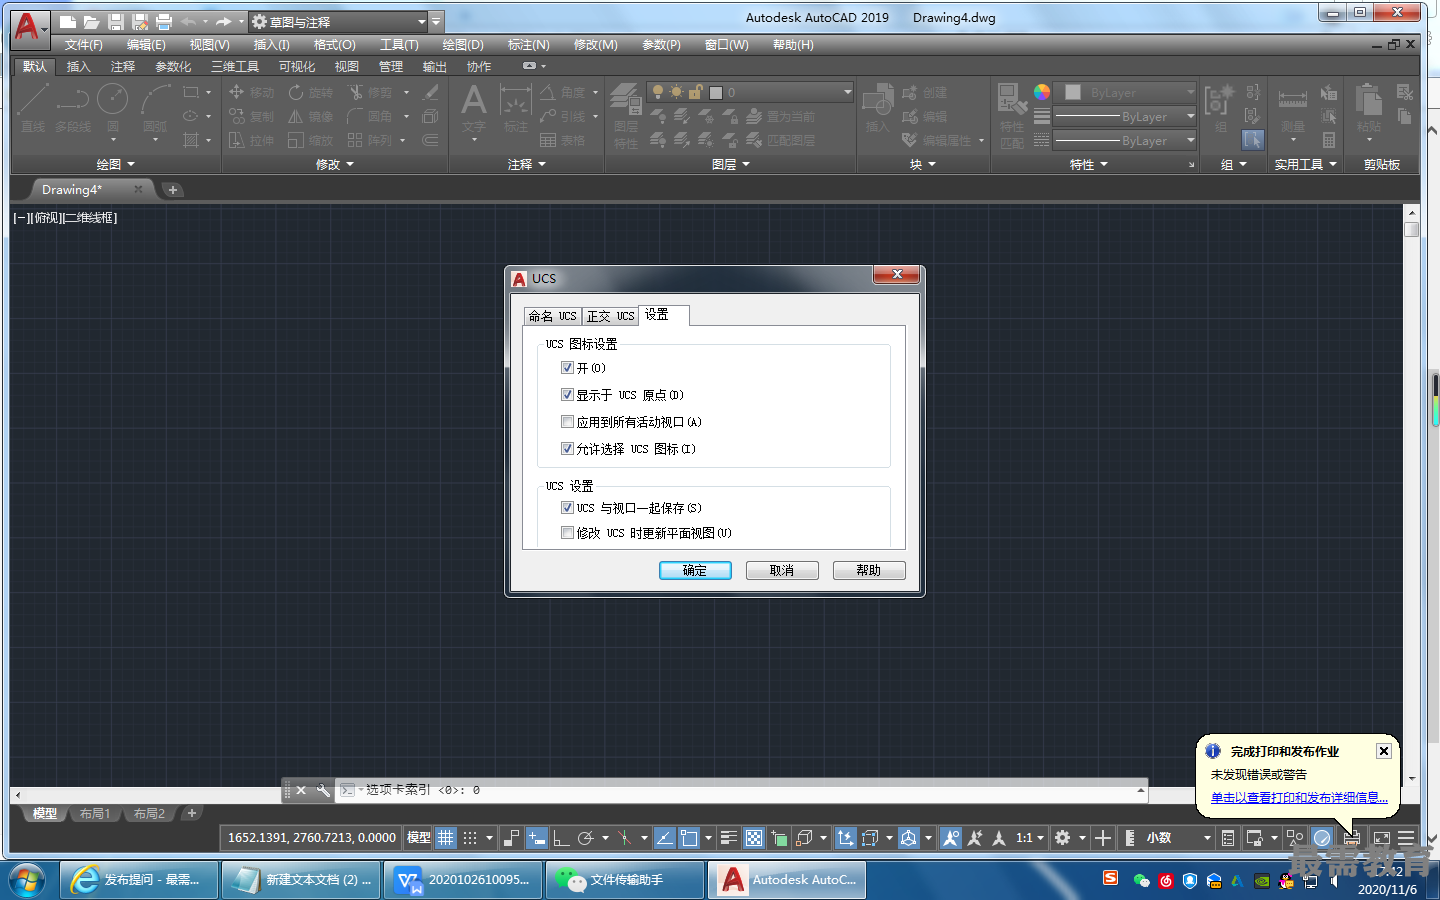Viewport: 1440px width, 900px height.
Task: Click the Open file folder icon
Action: click(x=91, y=22)
